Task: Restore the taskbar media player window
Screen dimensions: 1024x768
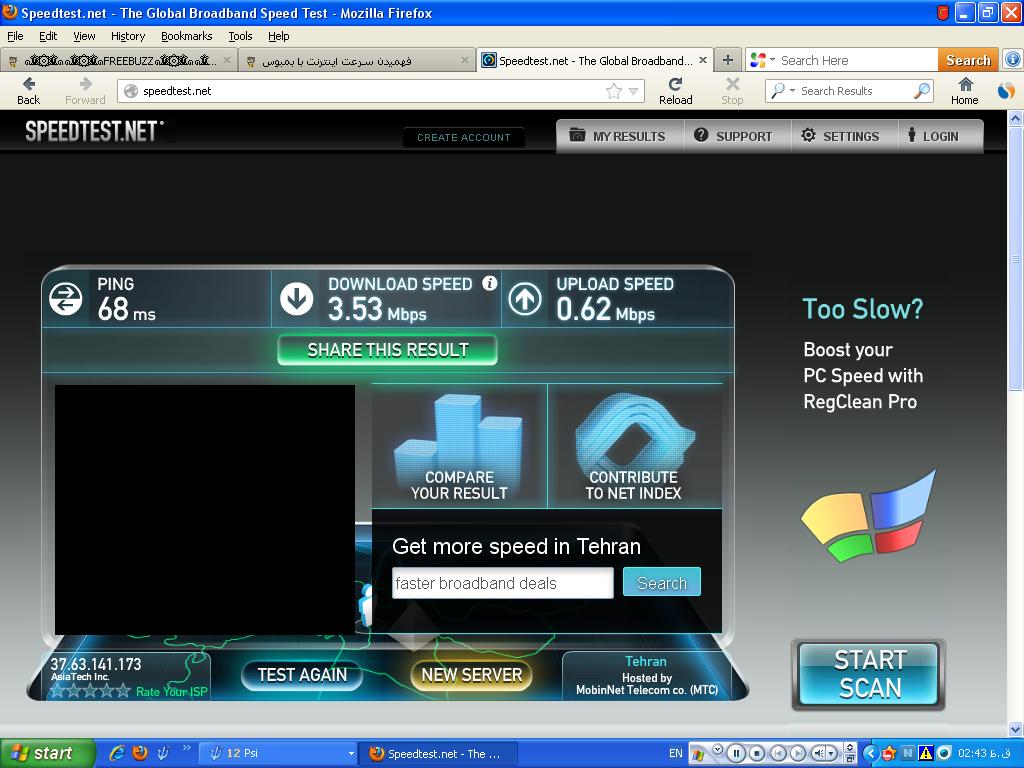Action: pyautogui.click(x=850, y=758)
